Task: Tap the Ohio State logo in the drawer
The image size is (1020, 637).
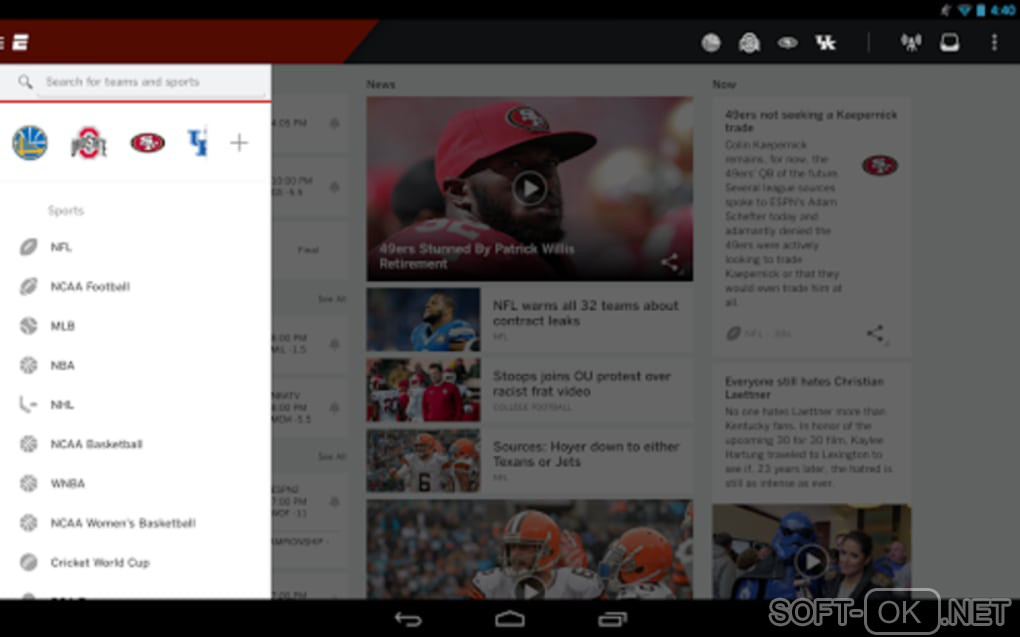Action: click(x=88, y=142)
